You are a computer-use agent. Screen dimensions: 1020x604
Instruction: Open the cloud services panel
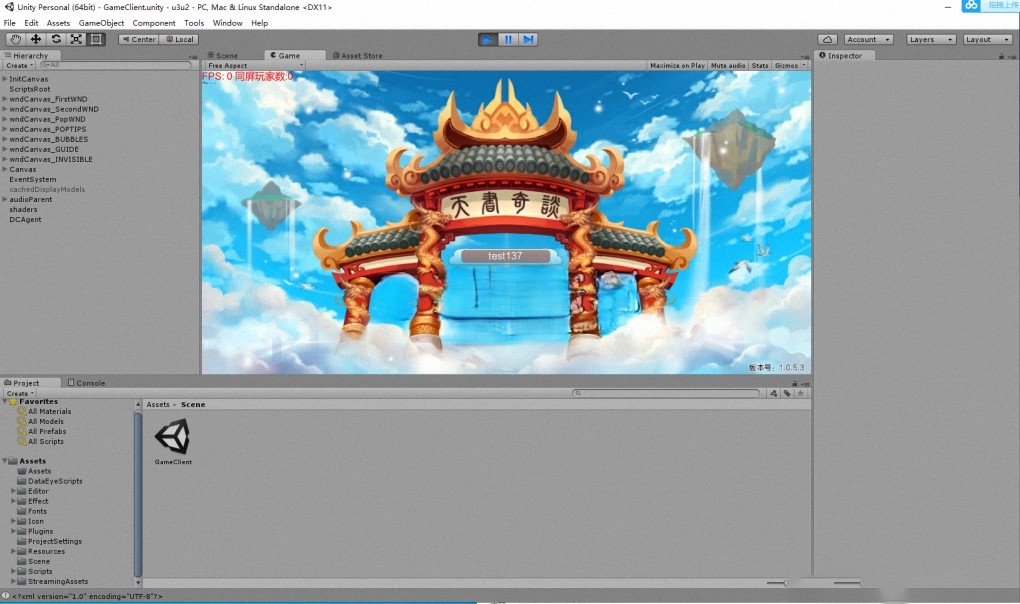coord(827,39)
